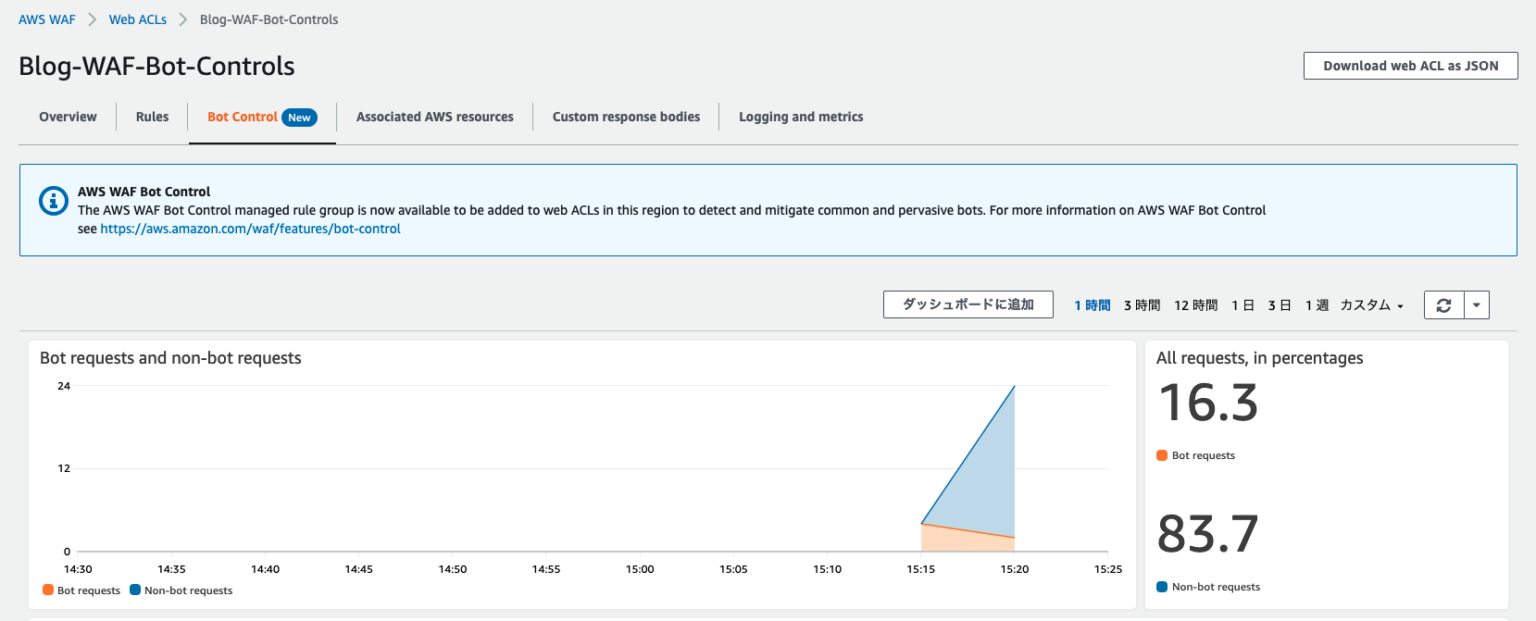
Task: Enable the 1週 time range view
Action: point(1316,305)
